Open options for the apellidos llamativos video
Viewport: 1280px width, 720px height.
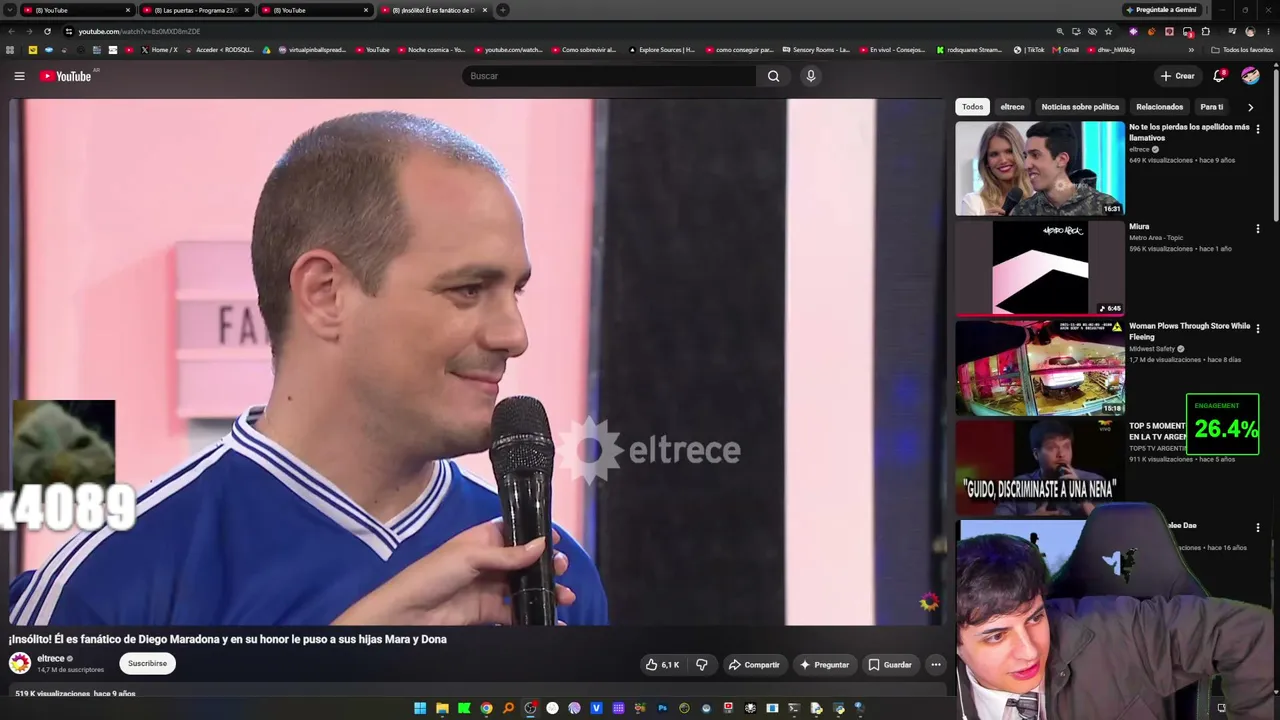(1258, 130)
